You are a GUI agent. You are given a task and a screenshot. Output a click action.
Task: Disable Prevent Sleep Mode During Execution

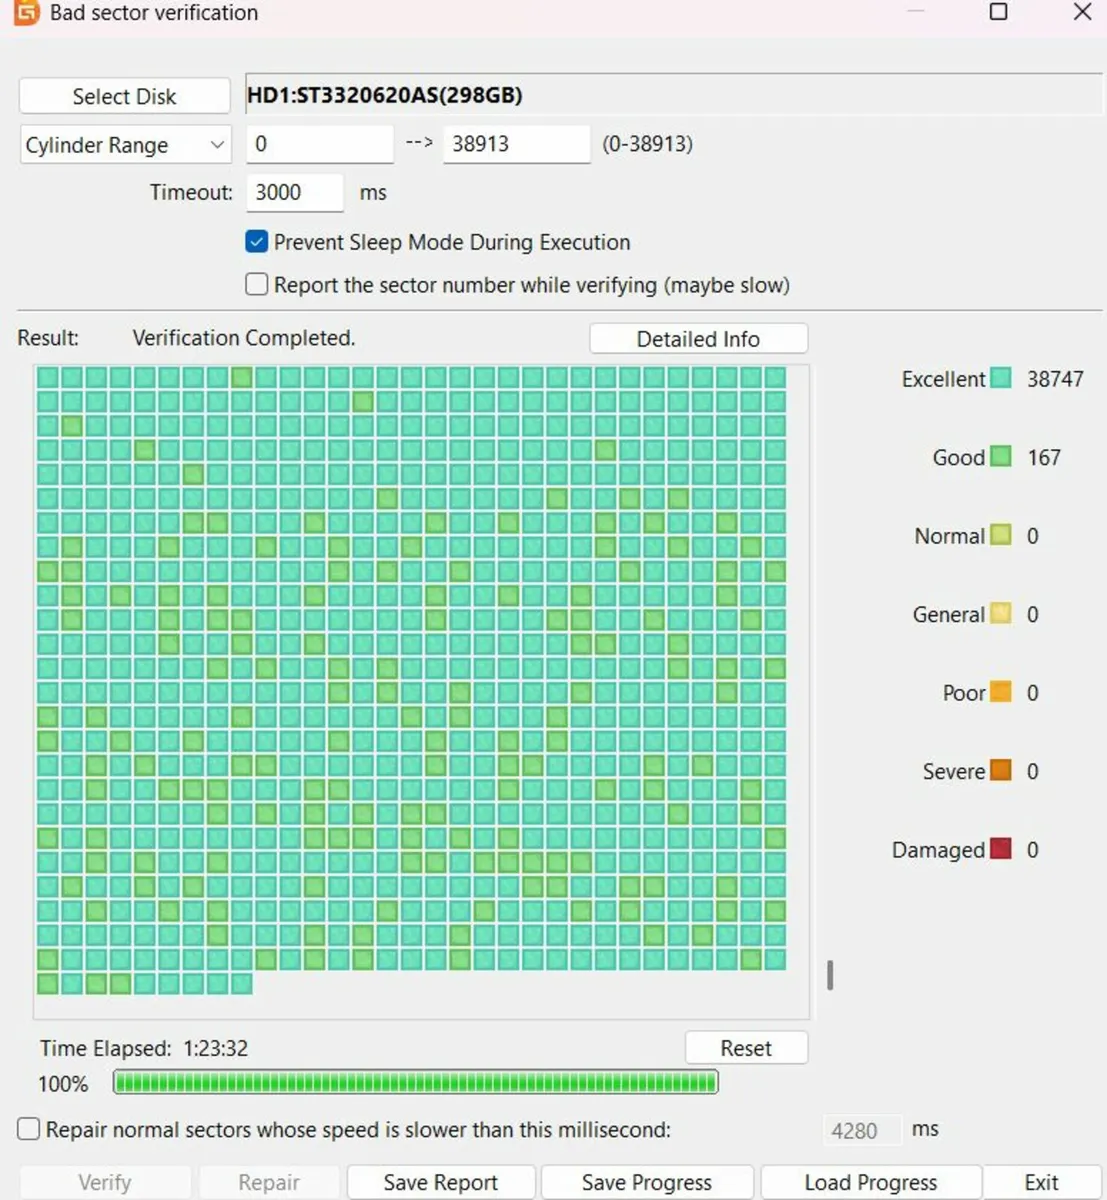pyautogui.click(x=257, y=242)
